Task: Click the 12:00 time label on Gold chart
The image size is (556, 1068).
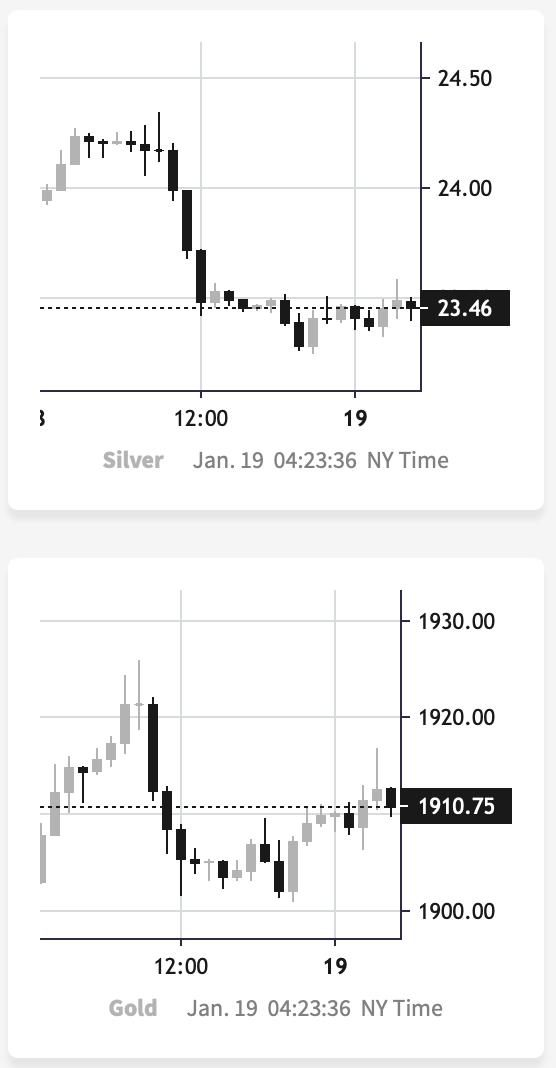Action: point(181,966)
